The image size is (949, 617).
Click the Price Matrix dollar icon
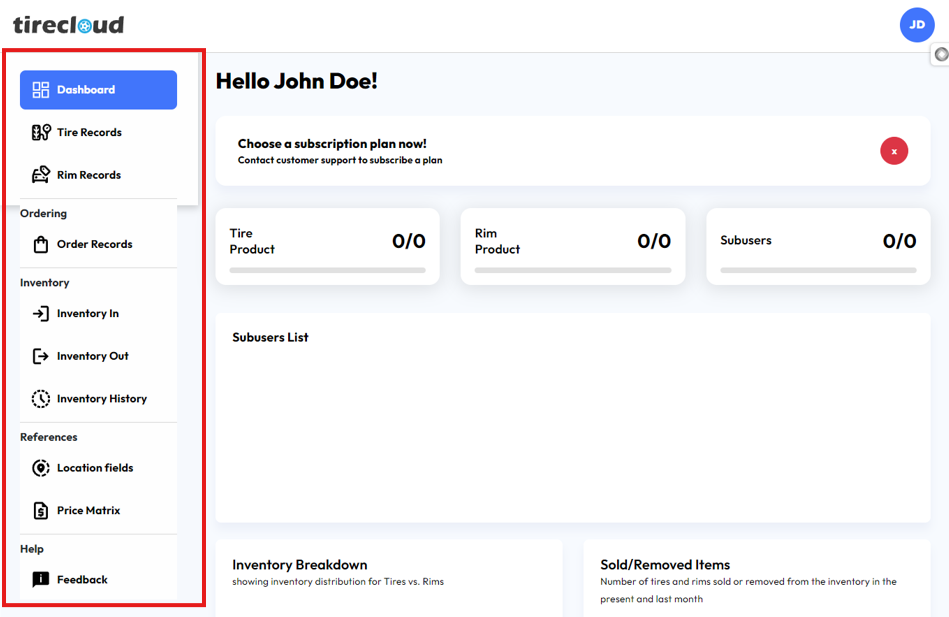pos(41,510)
